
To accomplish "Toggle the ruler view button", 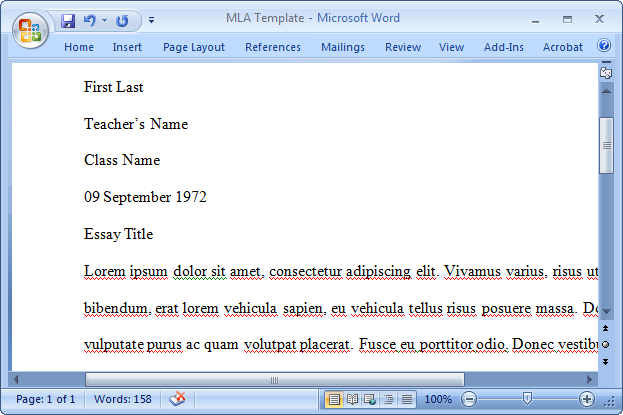I will [x=606, y=72].
